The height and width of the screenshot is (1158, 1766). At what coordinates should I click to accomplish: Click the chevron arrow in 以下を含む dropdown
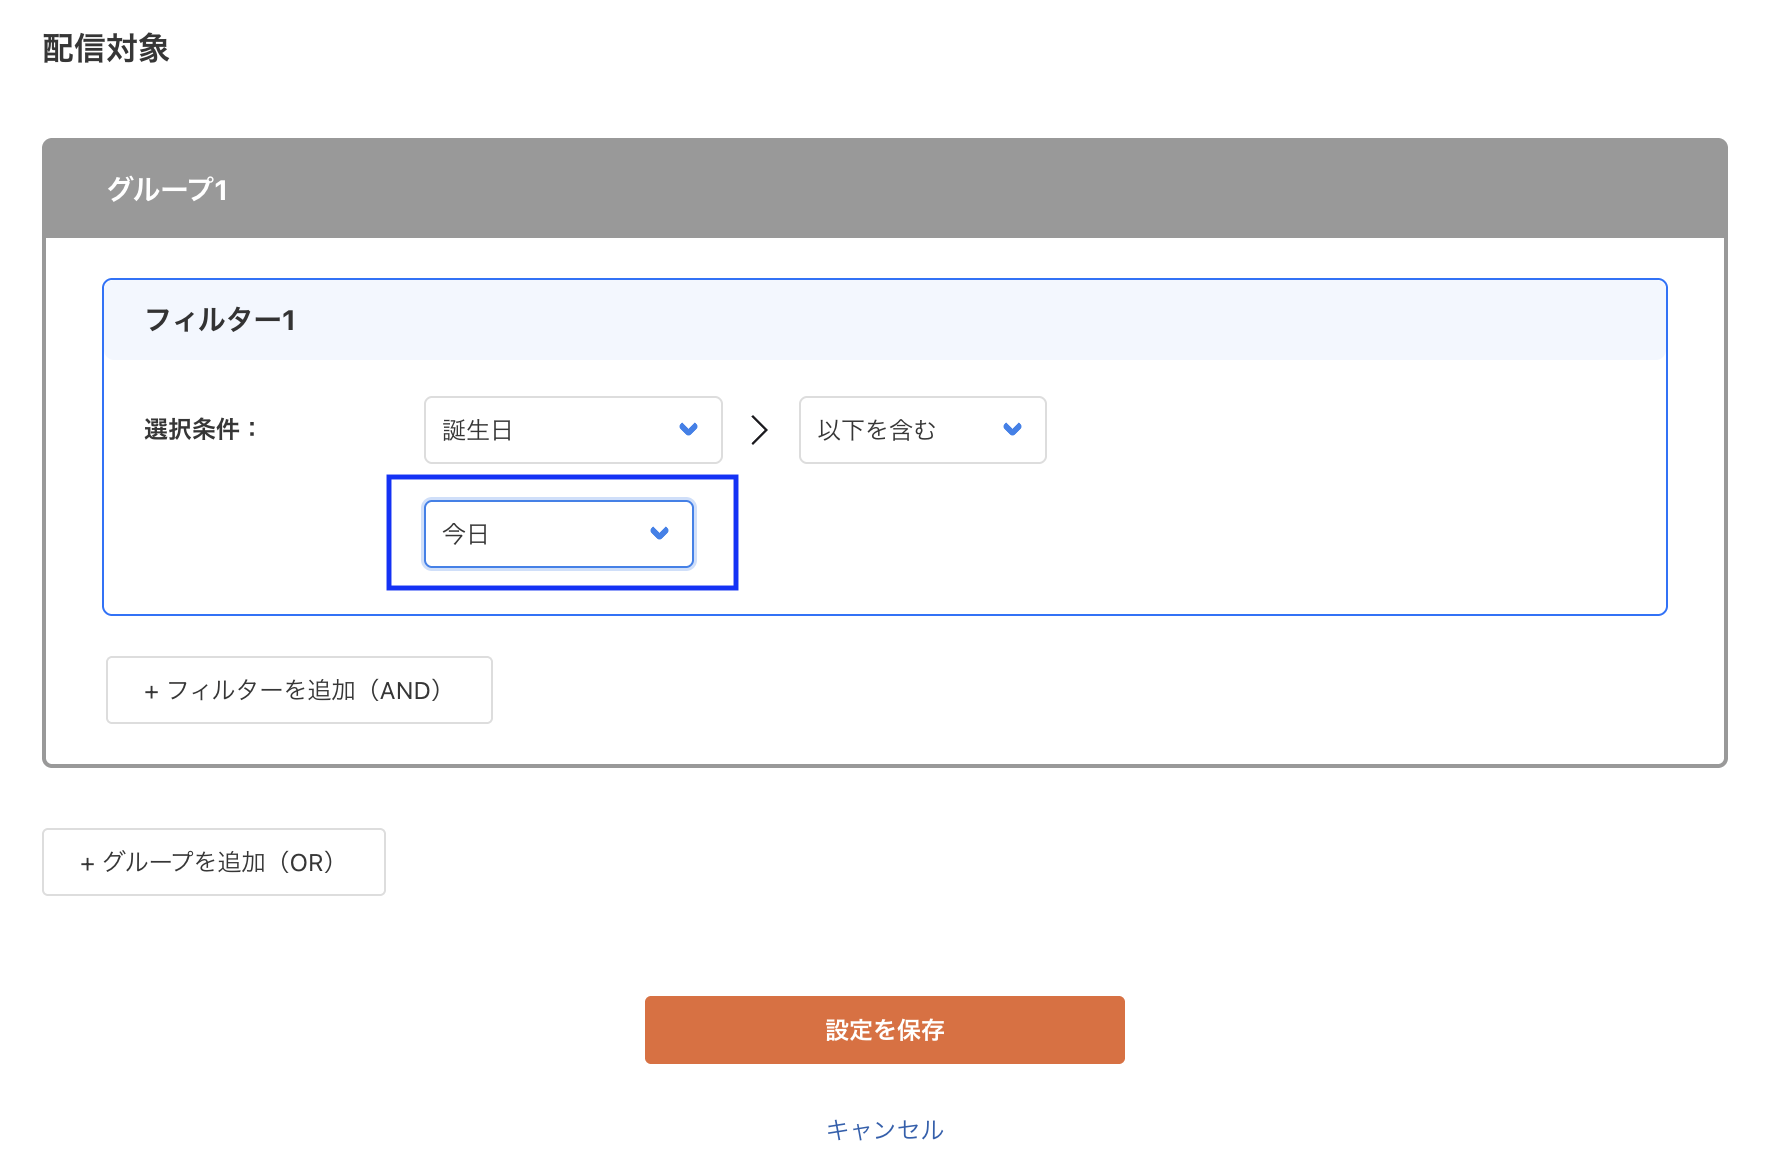(1012, 430)
